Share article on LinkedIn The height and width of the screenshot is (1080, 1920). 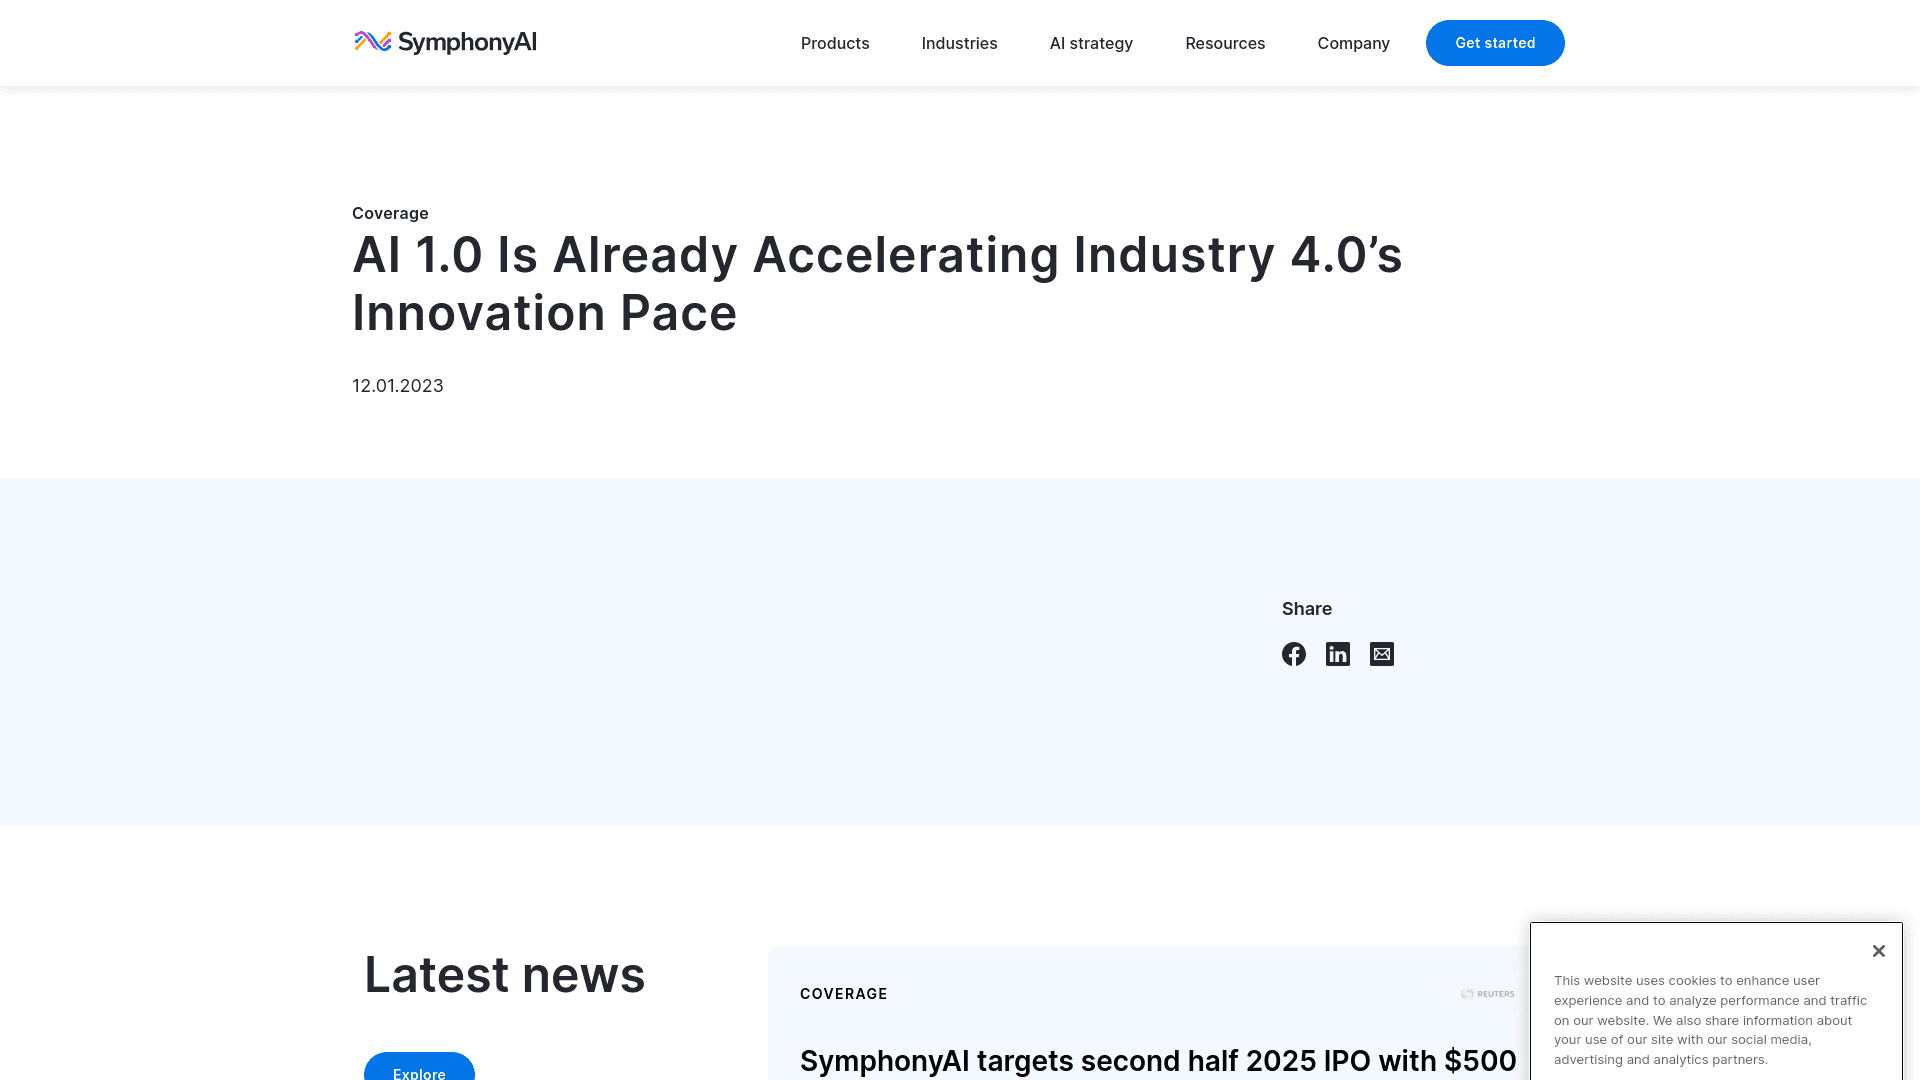1338,654
